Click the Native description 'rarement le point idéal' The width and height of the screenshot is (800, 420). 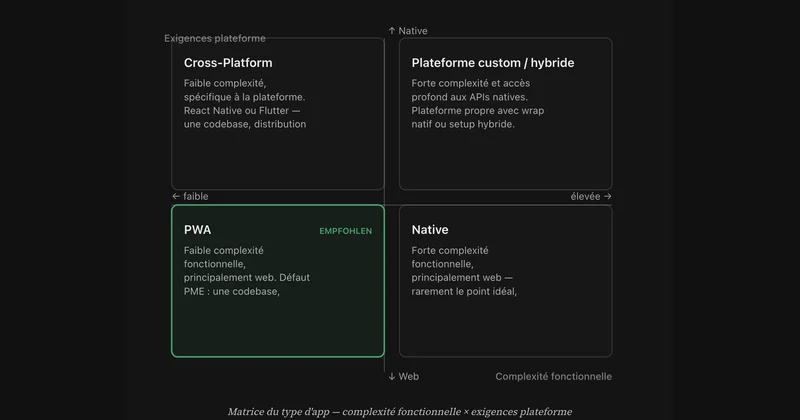coord(464,271)
